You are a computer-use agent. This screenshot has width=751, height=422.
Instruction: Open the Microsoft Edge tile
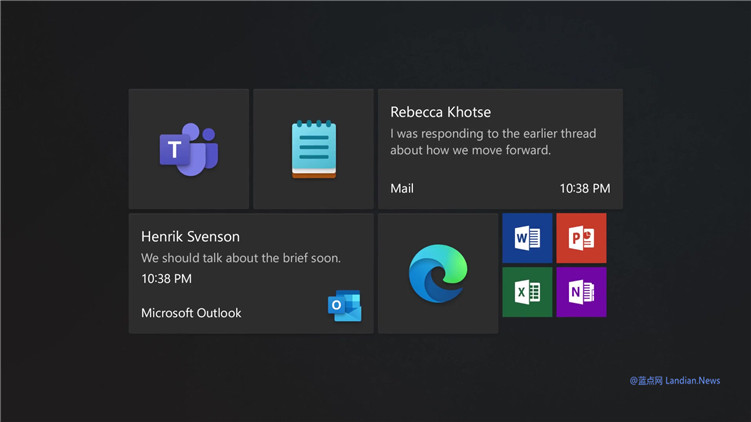pyautogui.click(x=438, y=274)
